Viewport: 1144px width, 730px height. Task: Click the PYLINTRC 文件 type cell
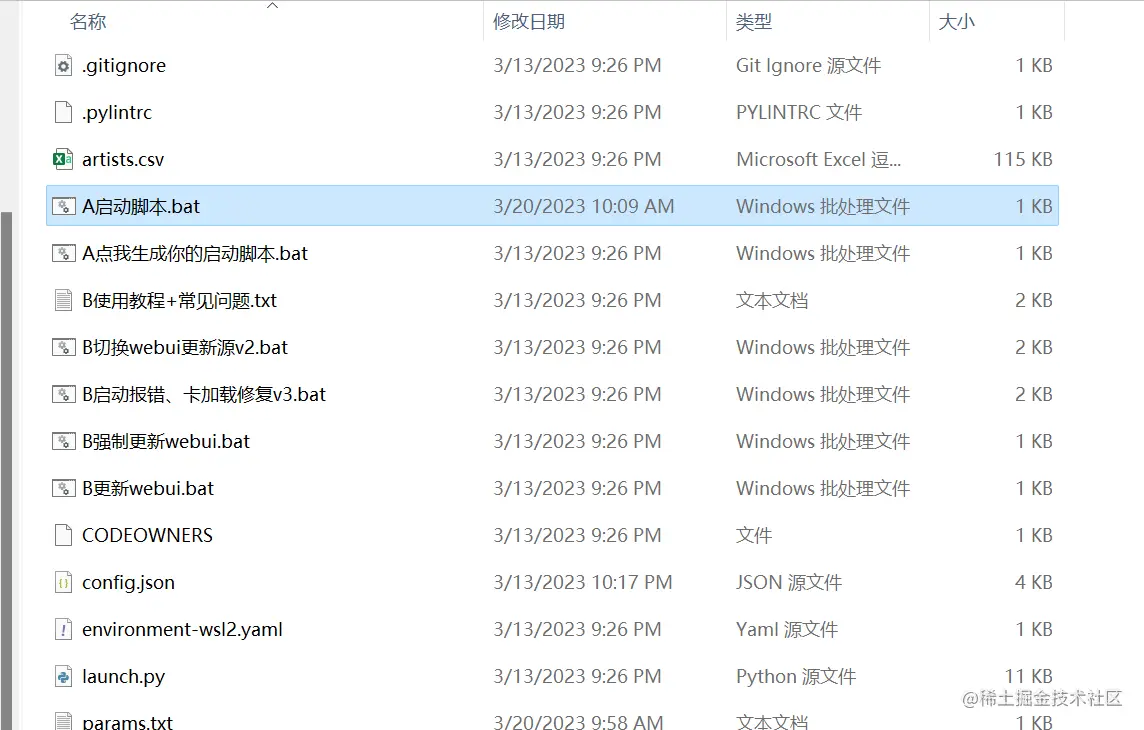coord(799,112)
